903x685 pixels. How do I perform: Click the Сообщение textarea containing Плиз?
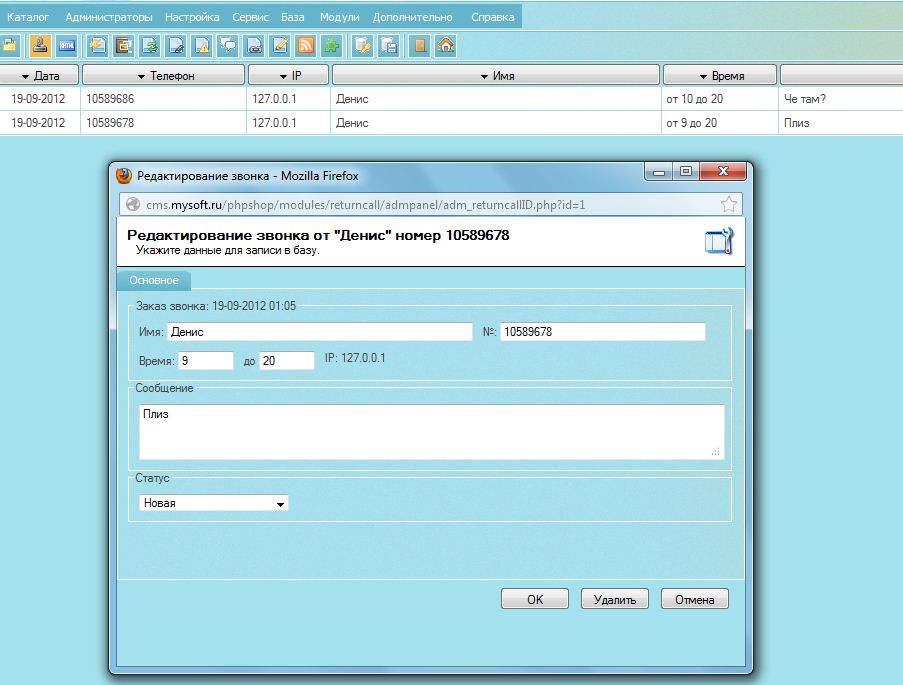431,432
